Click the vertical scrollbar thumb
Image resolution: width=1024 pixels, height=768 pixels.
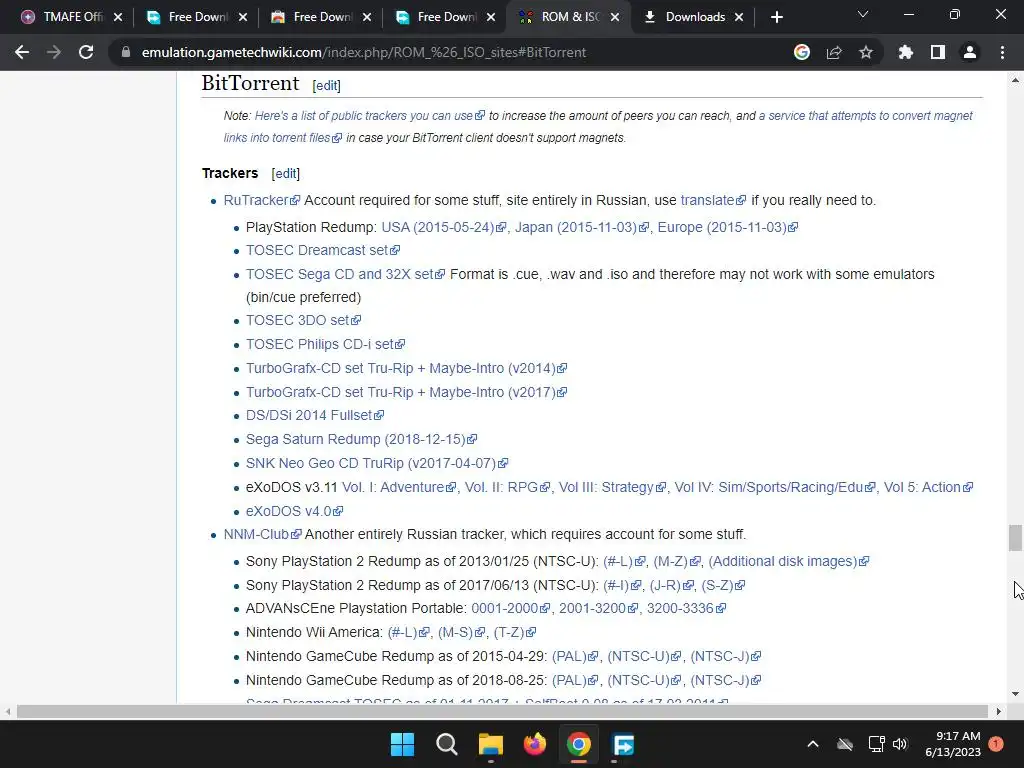(x=1015, y=538)
